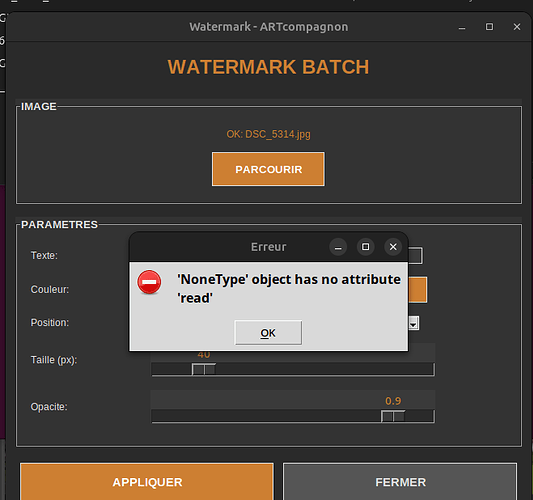Open the PARCOURIR file browser
533x500 pixels.
tap(268, 169)
